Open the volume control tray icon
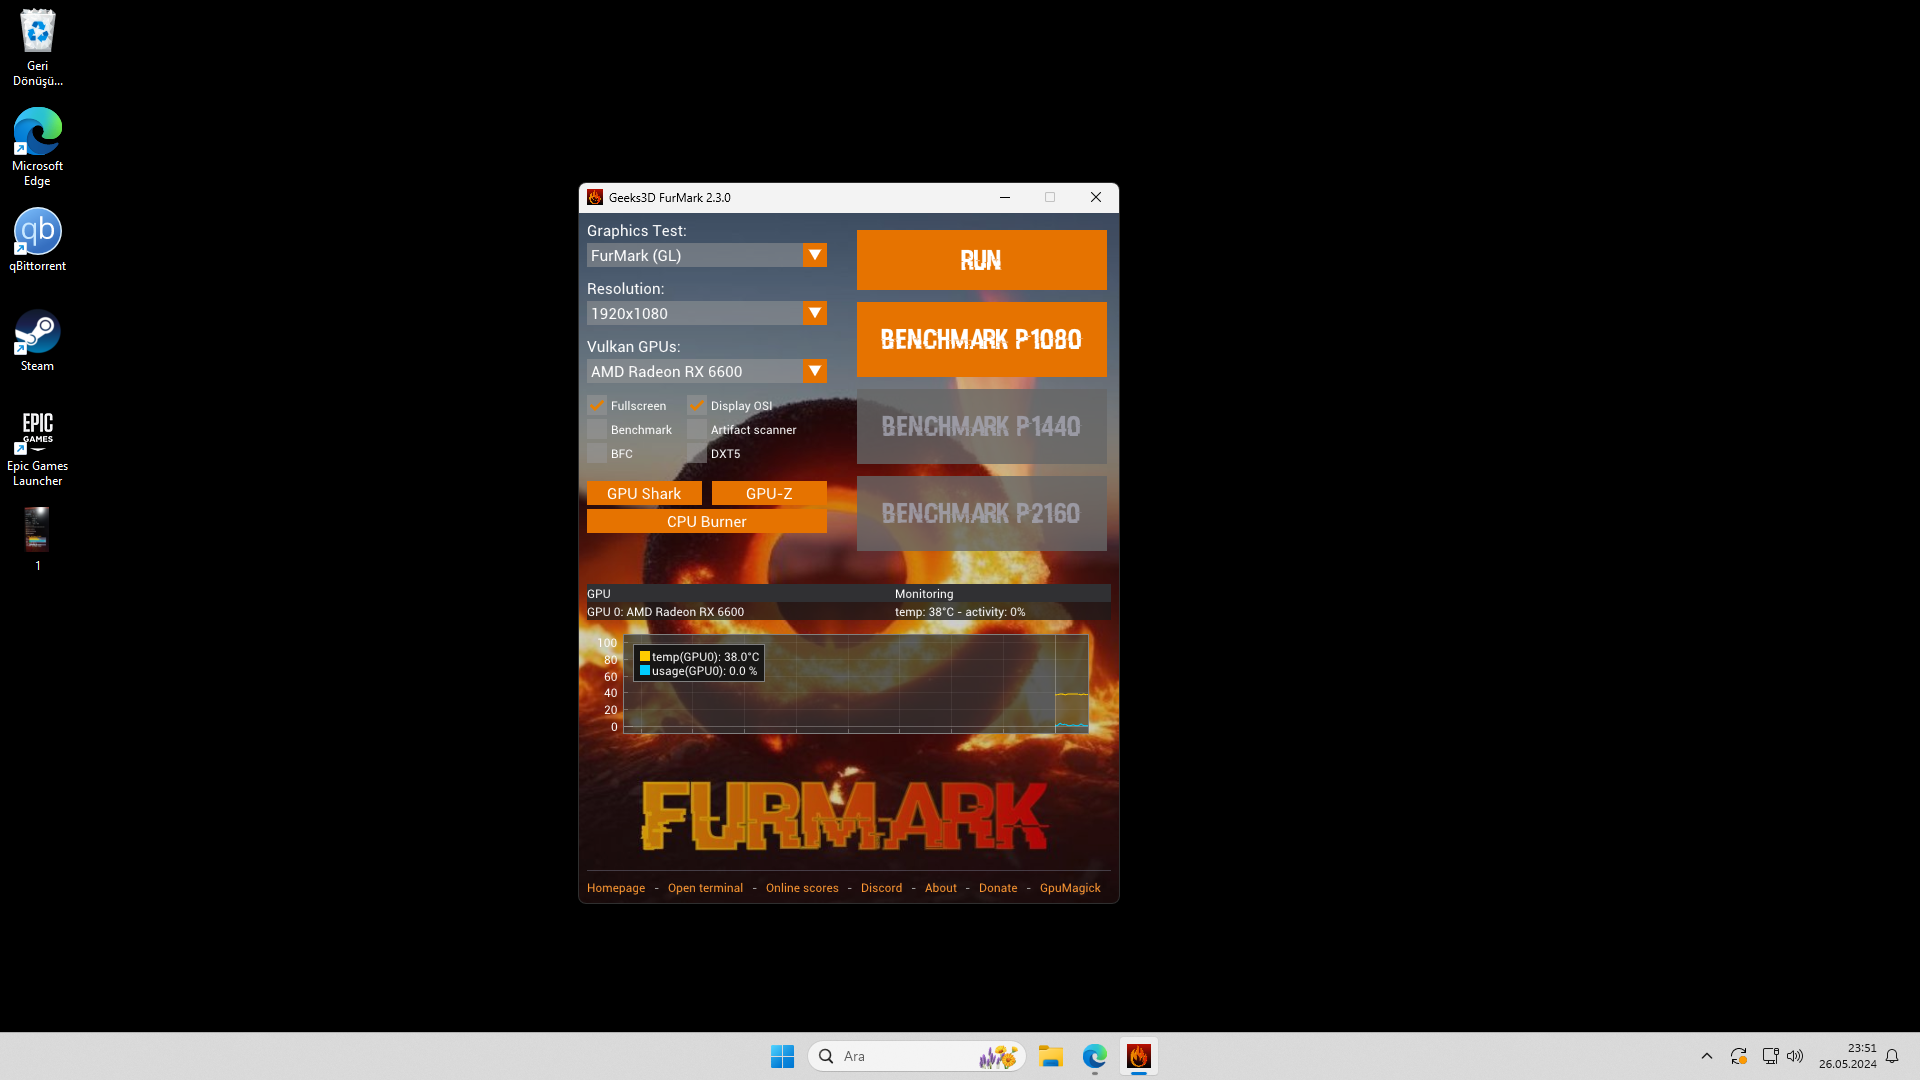Image resolution: width=1920 pixels, height=1080 pixels. [x=1795, y=1056]
